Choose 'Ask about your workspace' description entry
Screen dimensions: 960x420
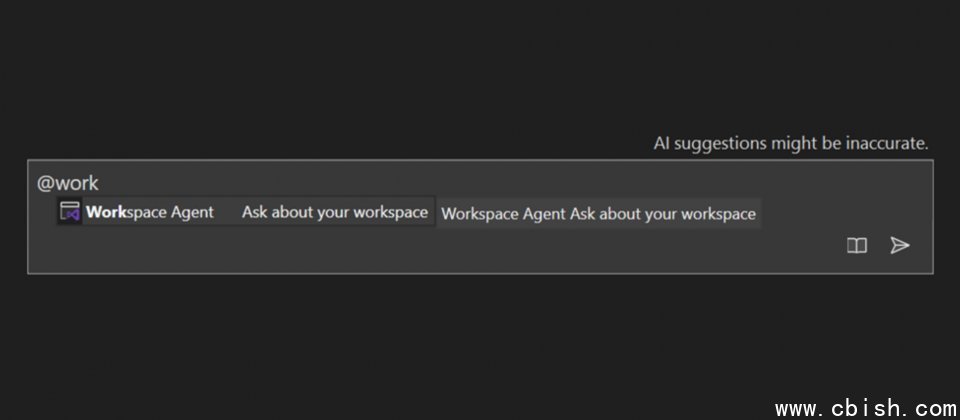click(x=334, y=212)
